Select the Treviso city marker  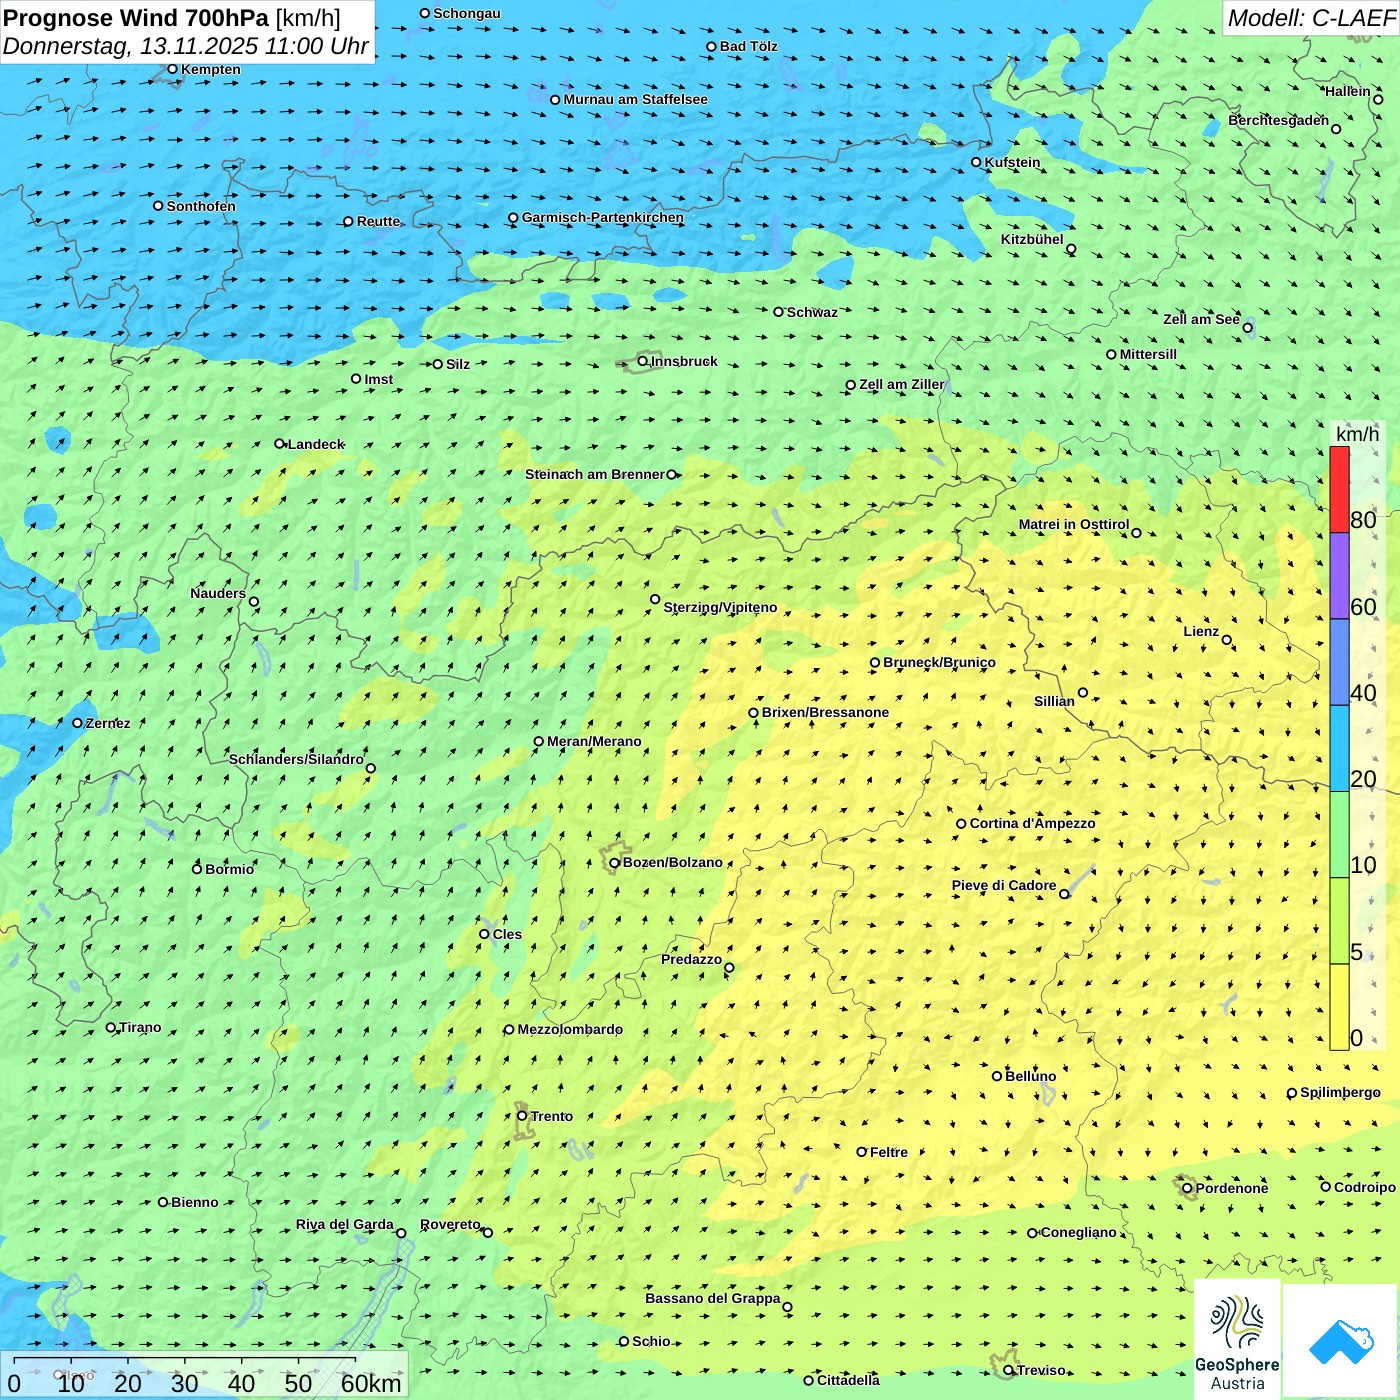1009,1370
